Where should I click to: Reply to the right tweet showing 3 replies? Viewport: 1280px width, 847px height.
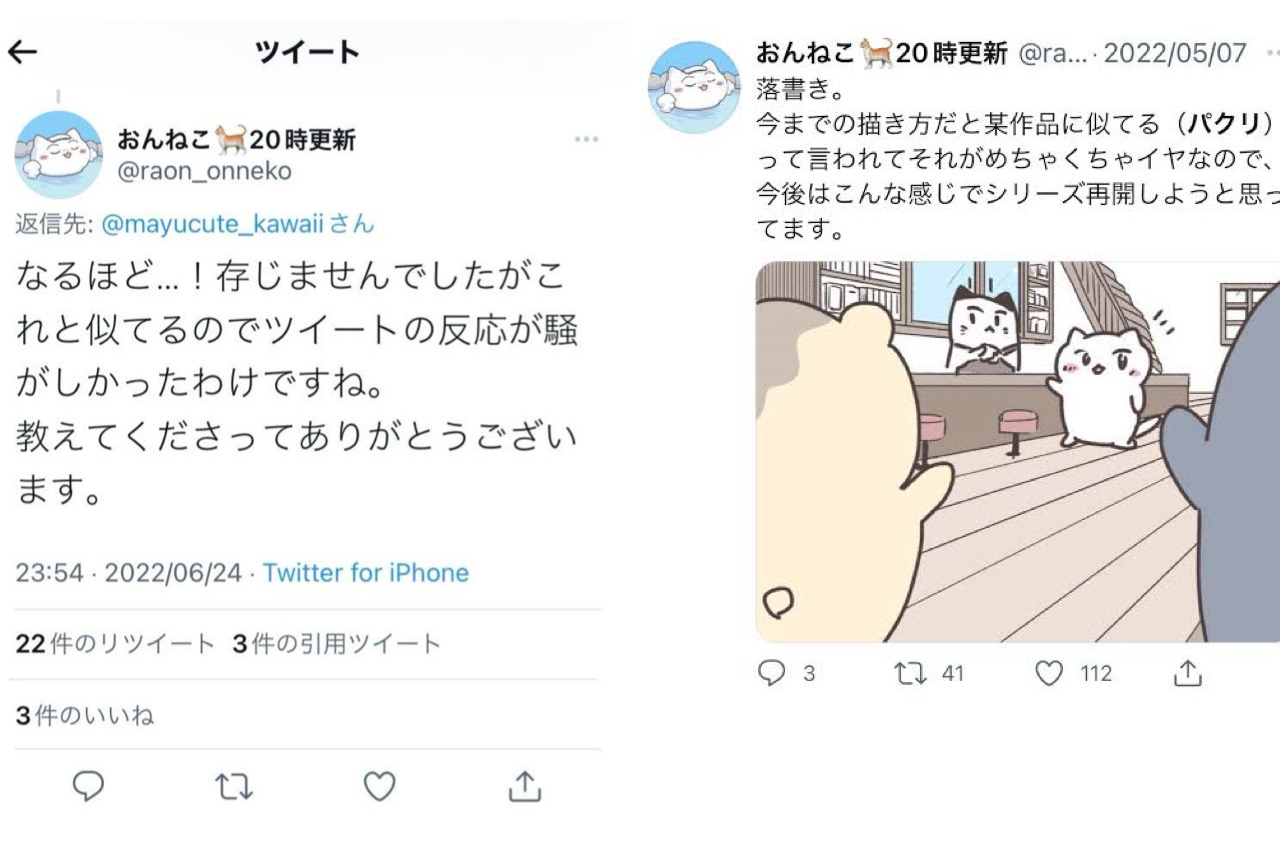pos(786,674)
